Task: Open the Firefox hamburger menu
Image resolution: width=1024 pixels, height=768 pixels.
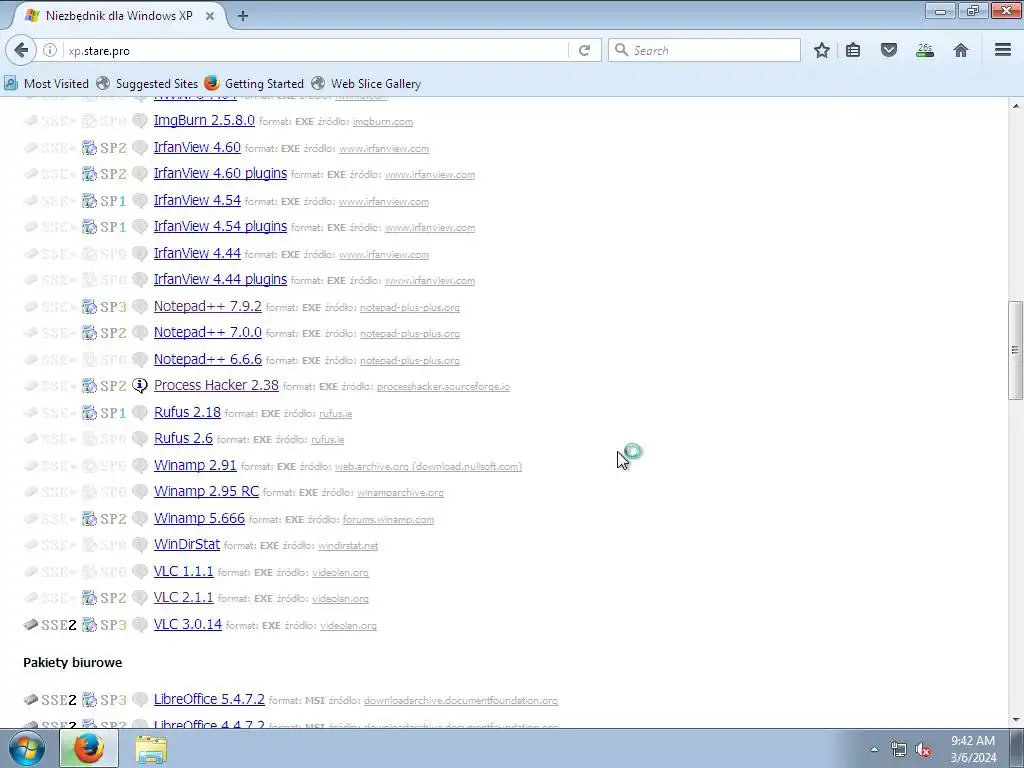Action: (1003, 50)
